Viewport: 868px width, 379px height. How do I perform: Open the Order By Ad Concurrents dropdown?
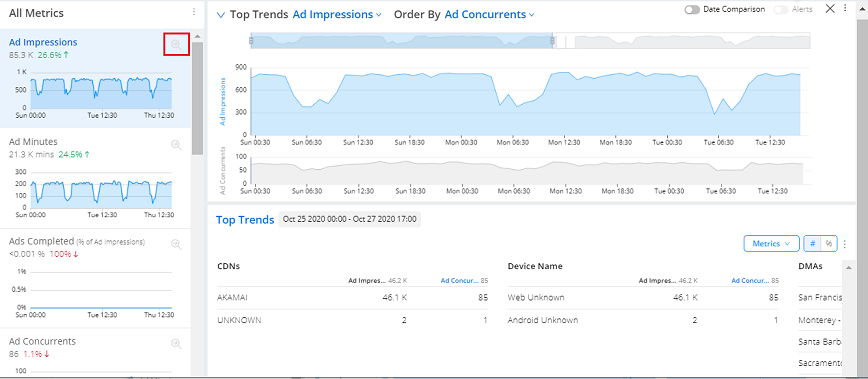coord(489,14)
